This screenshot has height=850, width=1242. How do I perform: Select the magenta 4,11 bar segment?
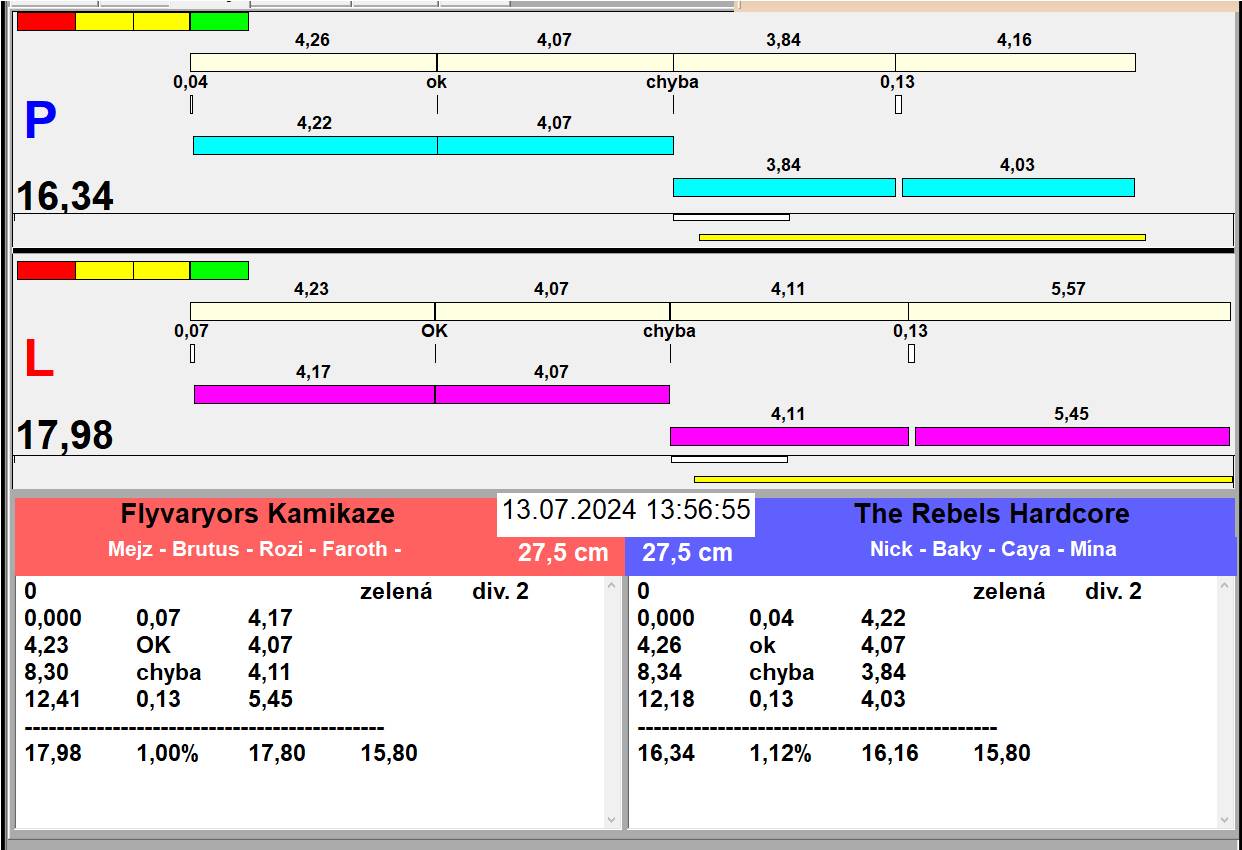pyautogui.click(x=789, y=436)
